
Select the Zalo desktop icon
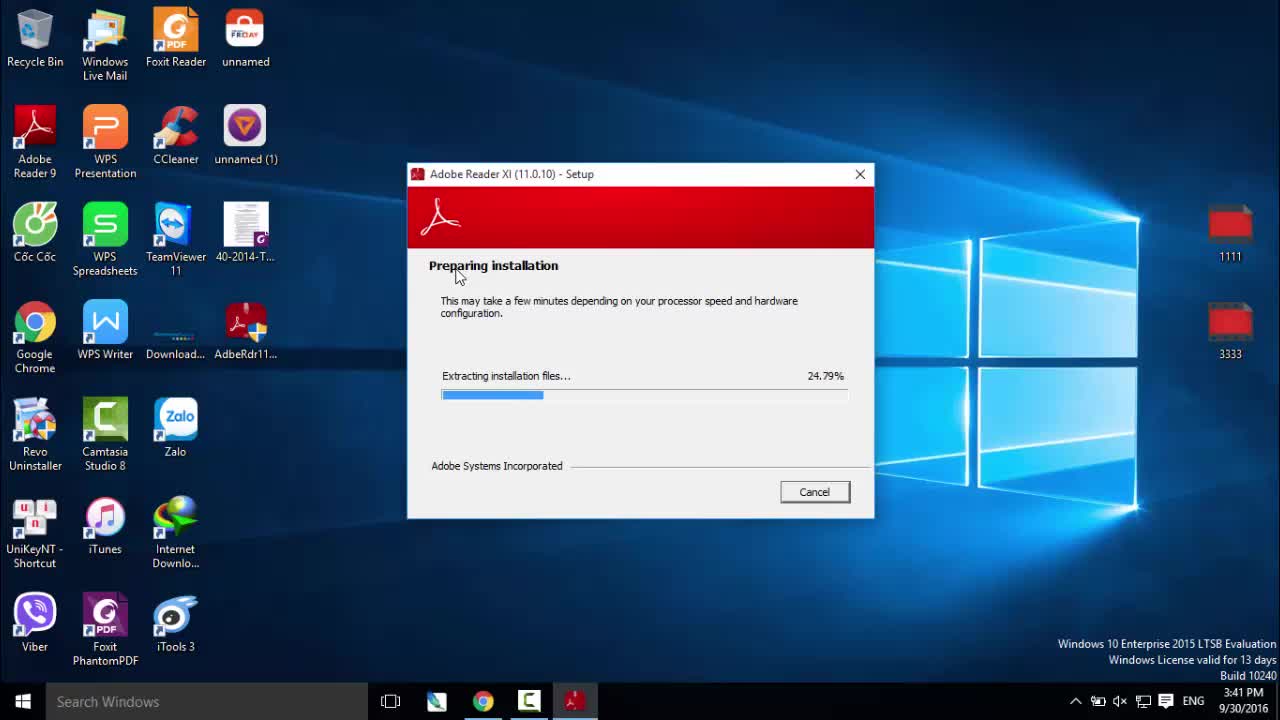pyautogui.click(x=175, y=427)
